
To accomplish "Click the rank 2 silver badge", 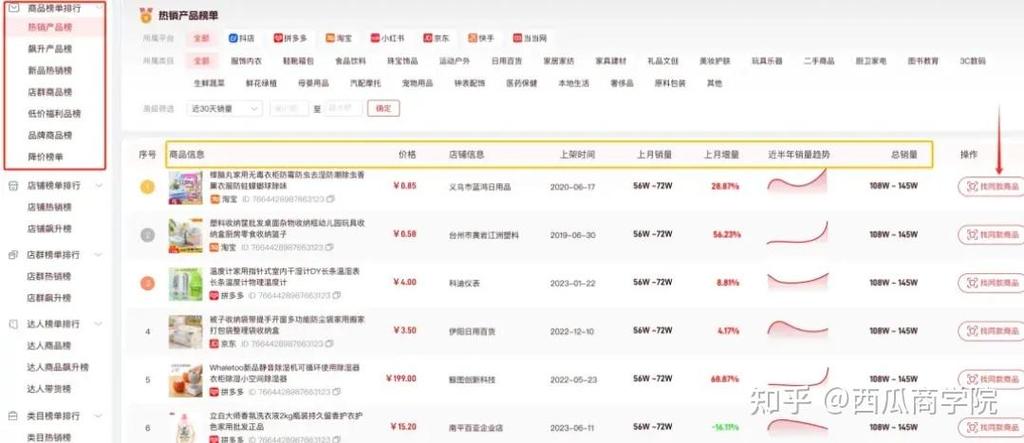I will pos(148,235).
